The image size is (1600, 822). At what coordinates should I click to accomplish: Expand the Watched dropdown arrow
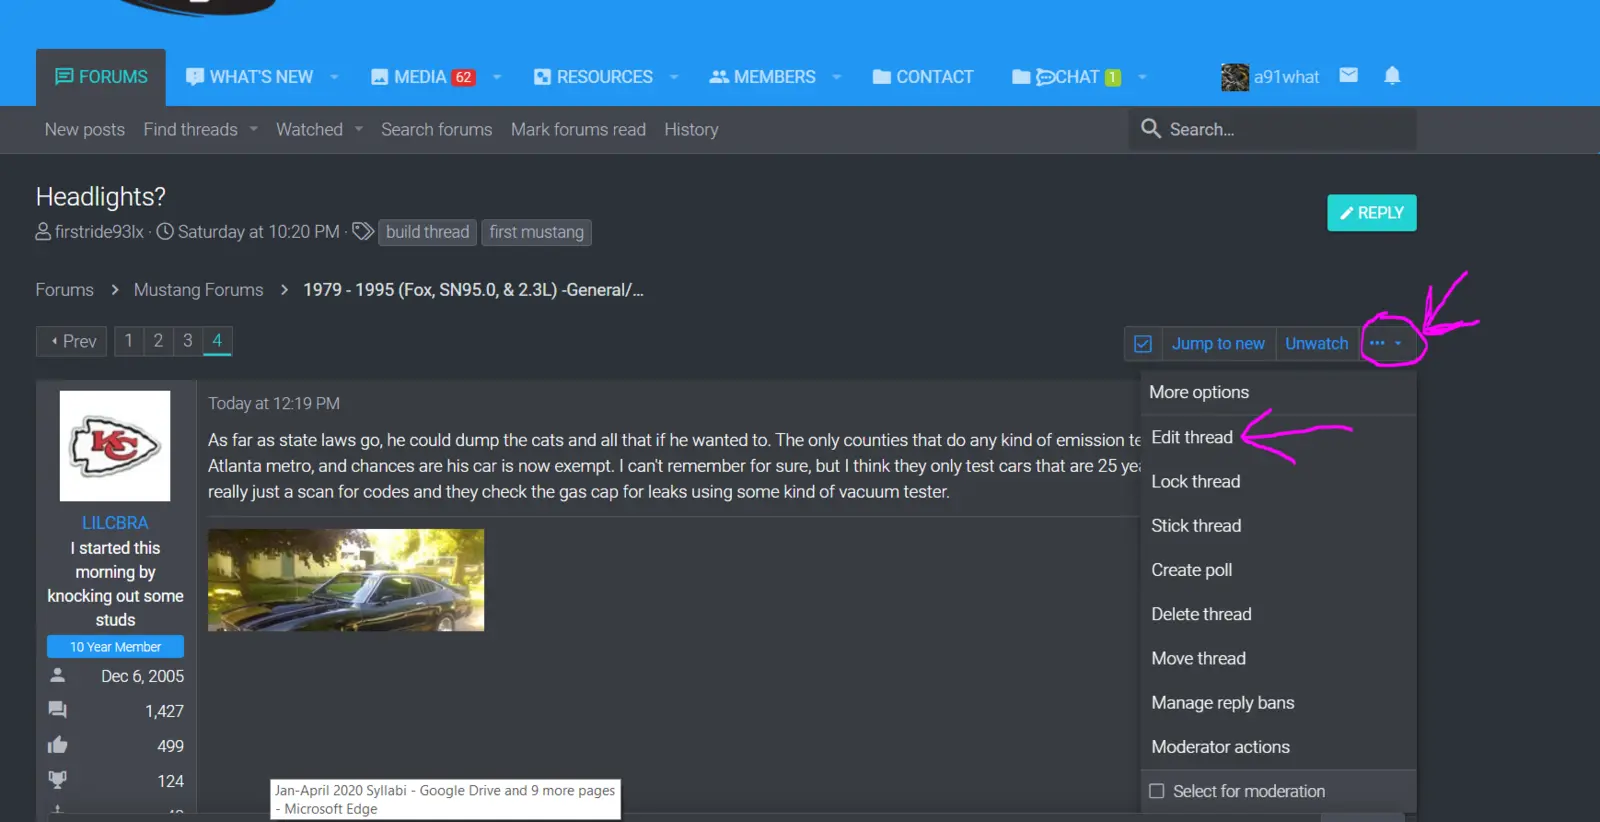point(358,129)
